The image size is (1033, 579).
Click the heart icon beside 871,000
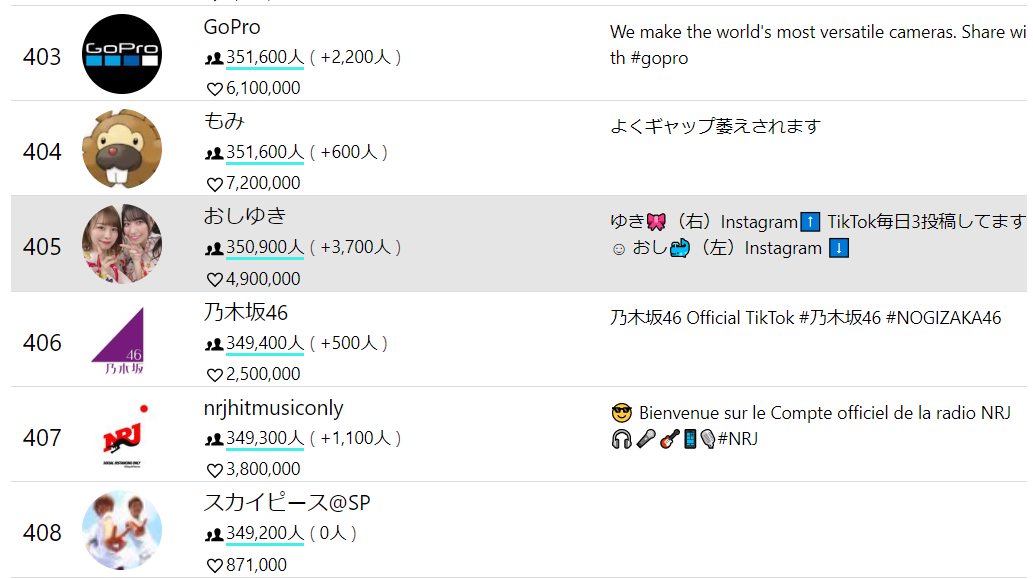point(215,565)
